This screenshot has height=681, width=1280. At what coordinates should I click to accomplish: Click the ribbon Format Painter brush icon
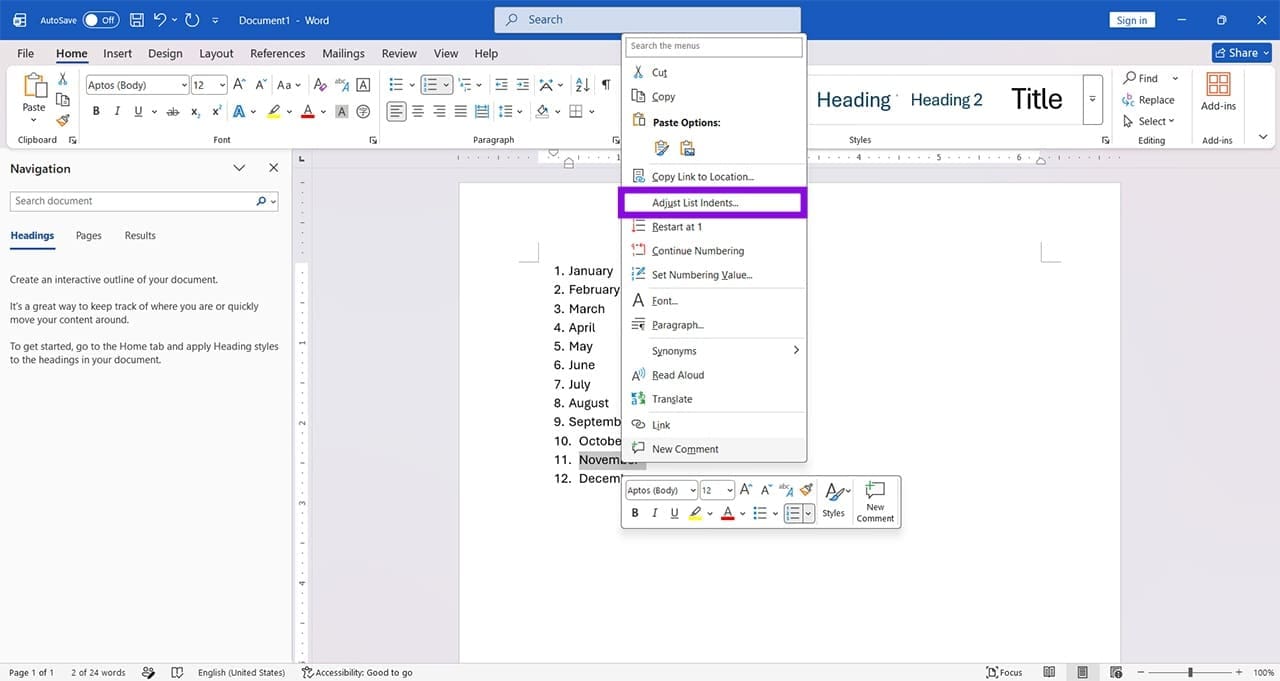tap(63, 120)
